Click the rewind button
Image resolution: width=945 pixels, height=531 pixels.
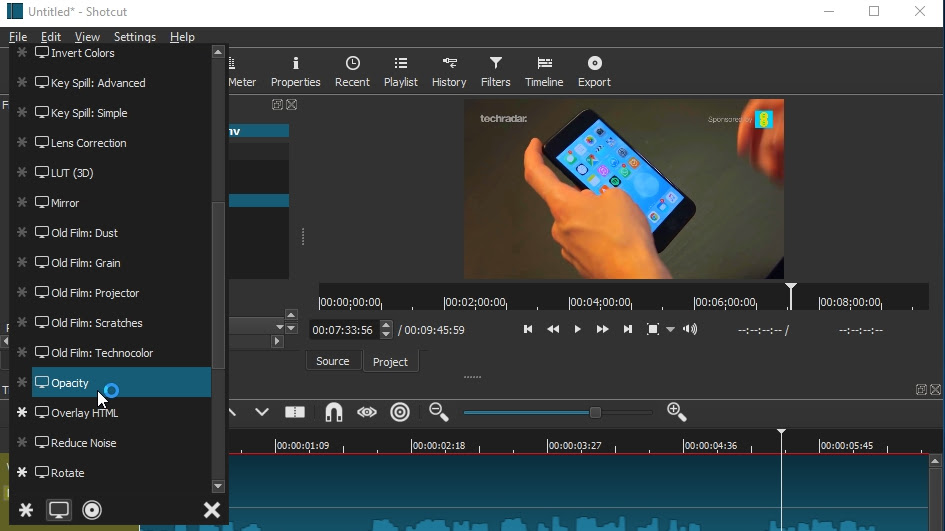coord(553,329)
